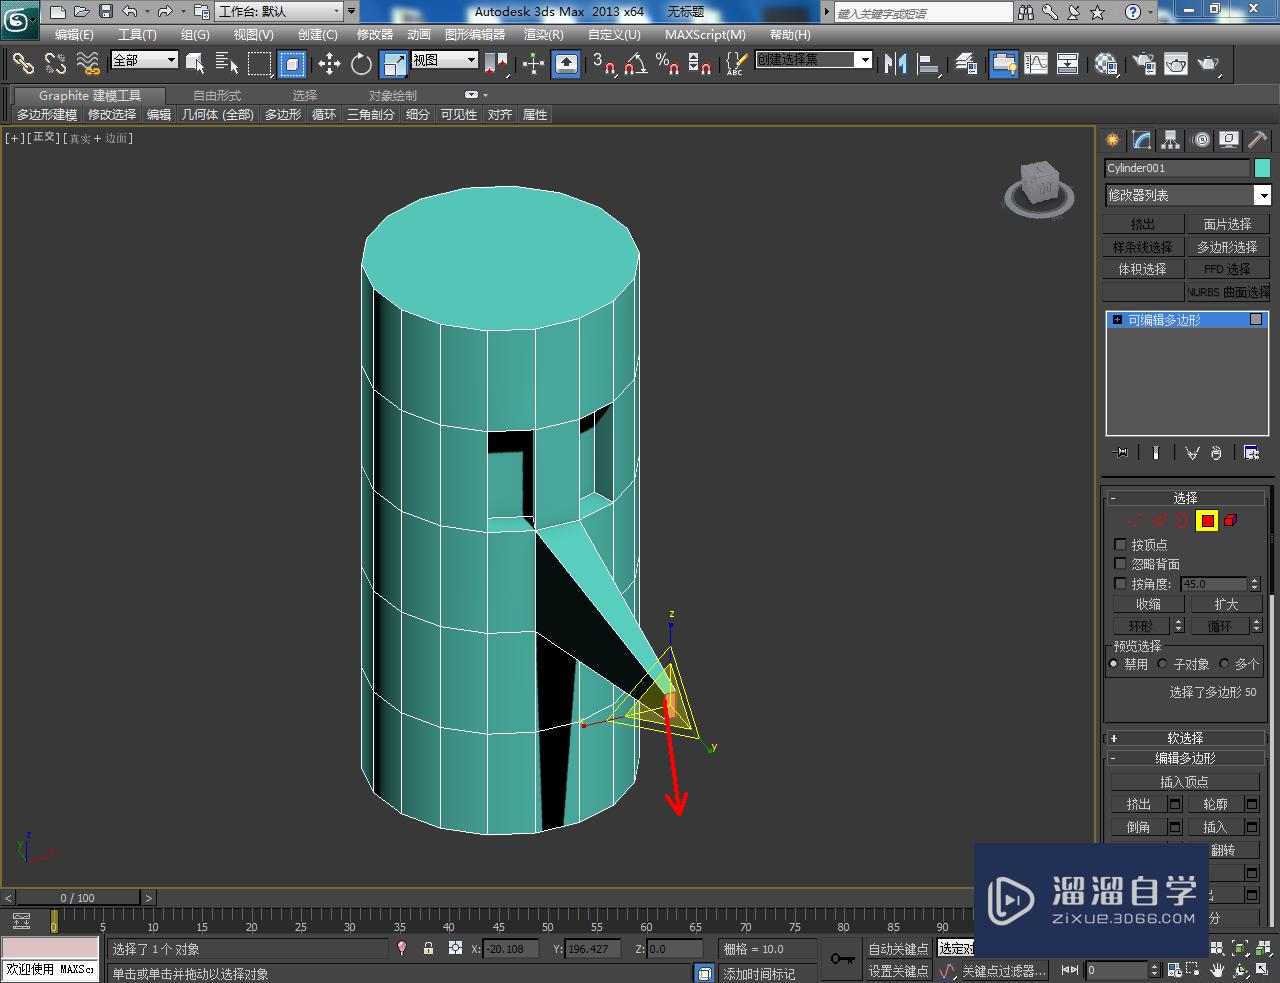Click the time slider 0 / 100
The height and width of the screenshot is (983, 1280).
tap(78, 898)
